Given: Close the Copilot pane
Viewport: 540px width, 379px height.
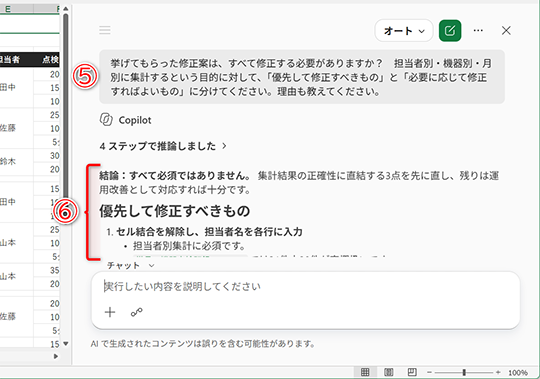Looking at the screenshot, I should [506, 31].
